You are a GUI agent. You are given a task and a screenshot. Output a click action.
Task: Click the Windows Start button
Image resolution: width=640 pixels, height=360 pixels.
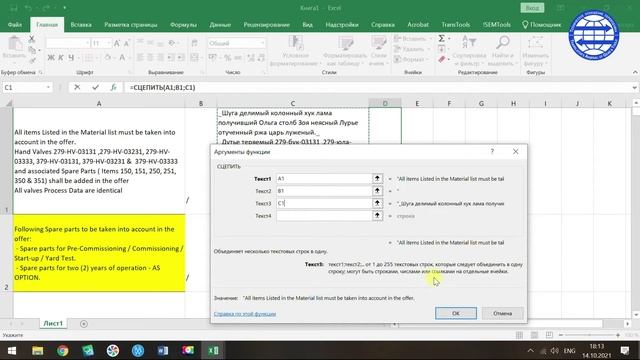click(x=12, y=350)
